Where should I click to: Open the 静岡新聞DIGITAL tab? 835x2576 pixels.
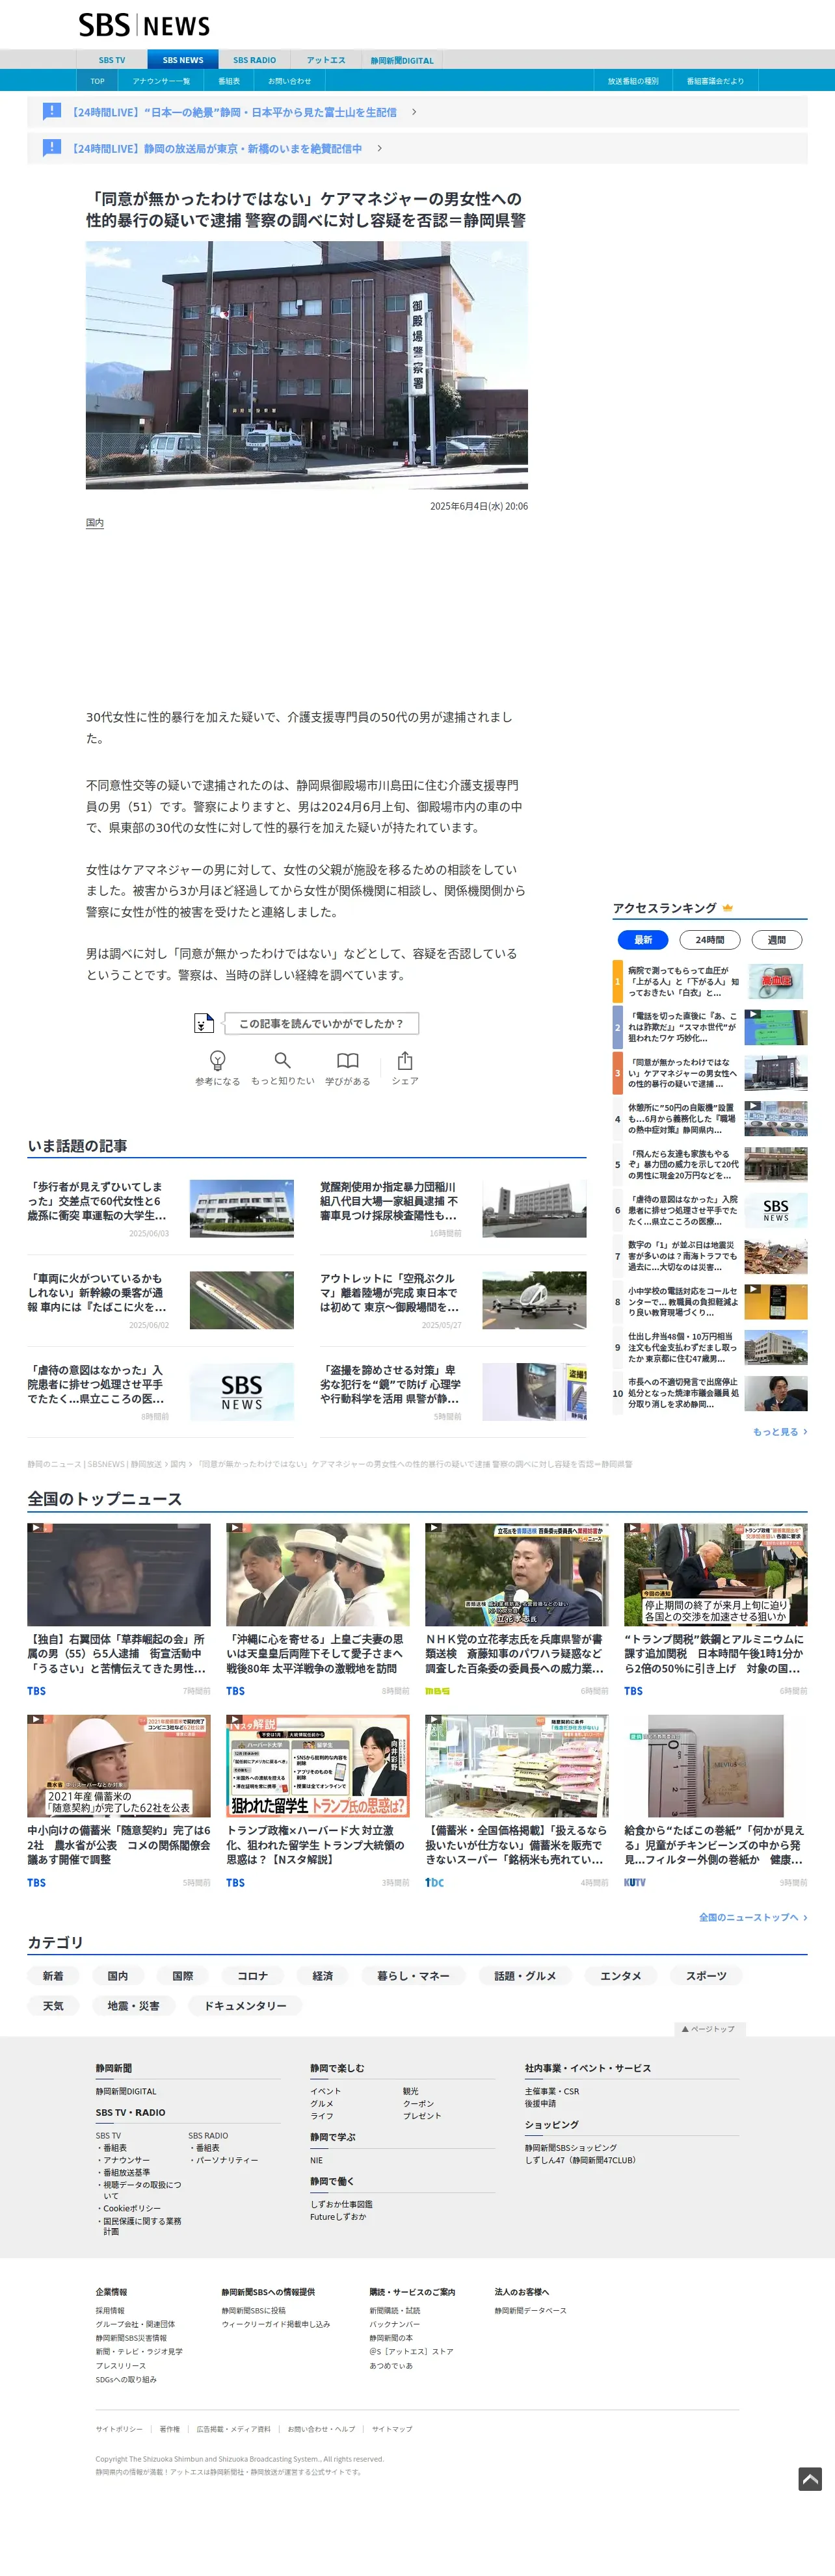(x=402, y=60)
